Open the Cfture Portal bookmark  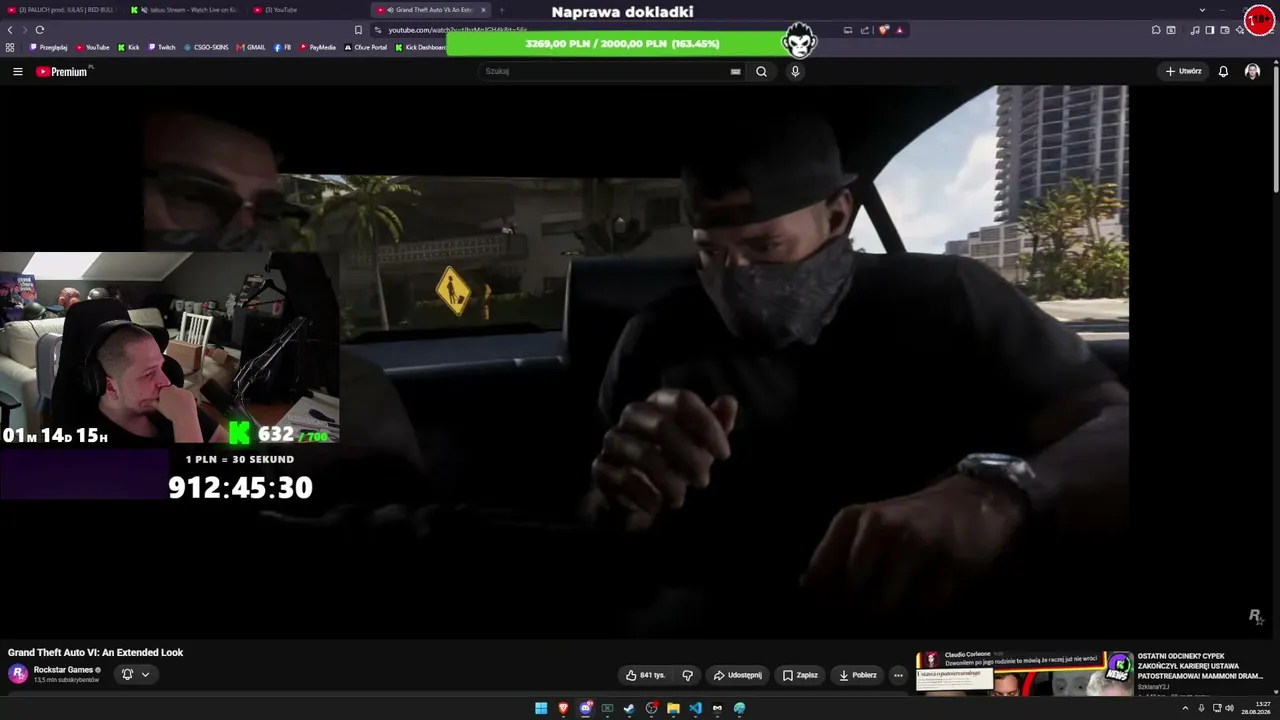point(365,47)
